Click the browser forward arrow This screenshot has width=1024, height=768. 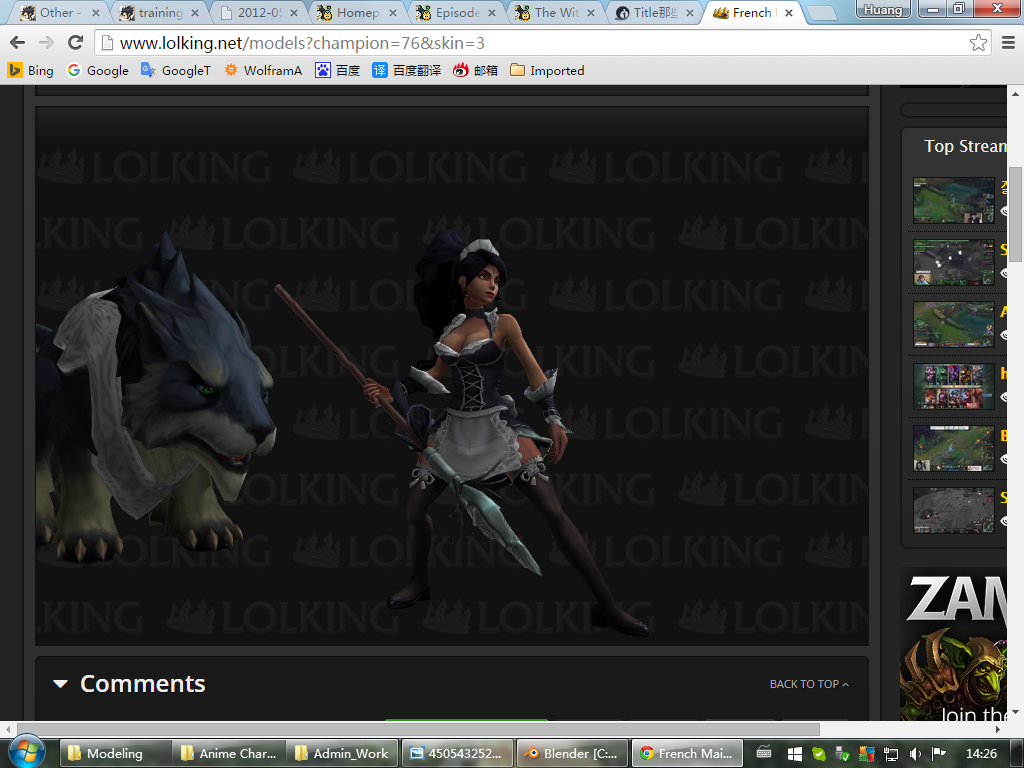click(46, 43)
